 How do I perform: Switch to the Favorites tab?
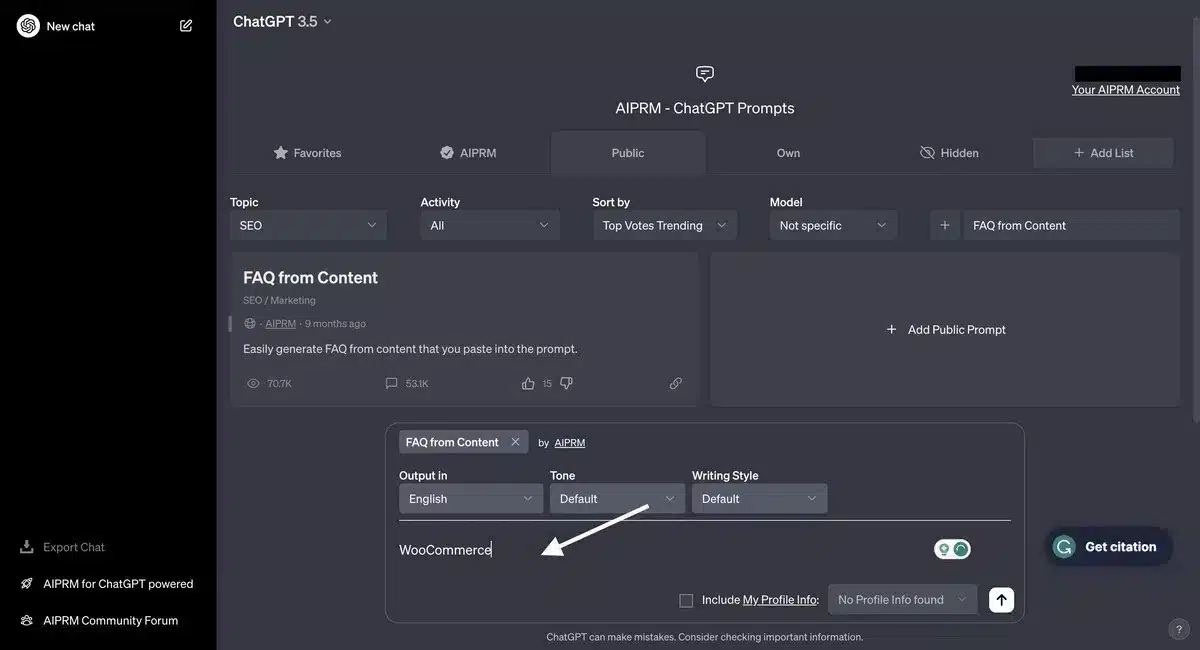(308, 153)
